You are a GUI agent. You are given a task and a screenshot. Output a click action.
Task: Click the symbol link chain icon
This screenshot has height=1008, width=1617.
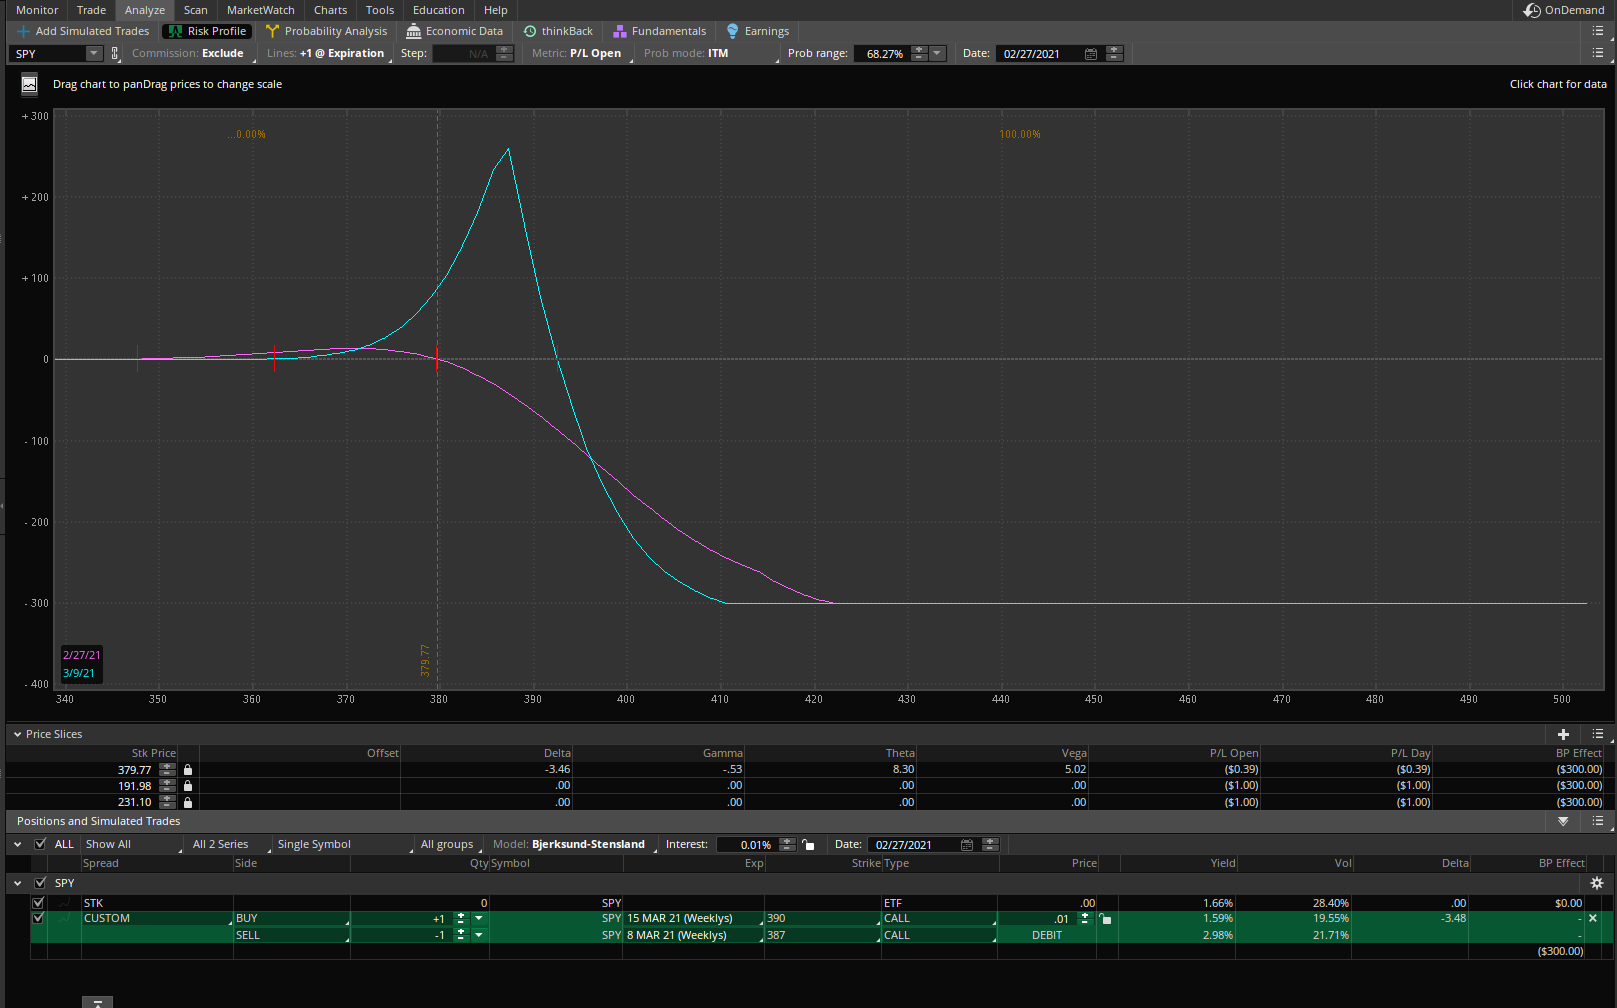click(115, 54)
